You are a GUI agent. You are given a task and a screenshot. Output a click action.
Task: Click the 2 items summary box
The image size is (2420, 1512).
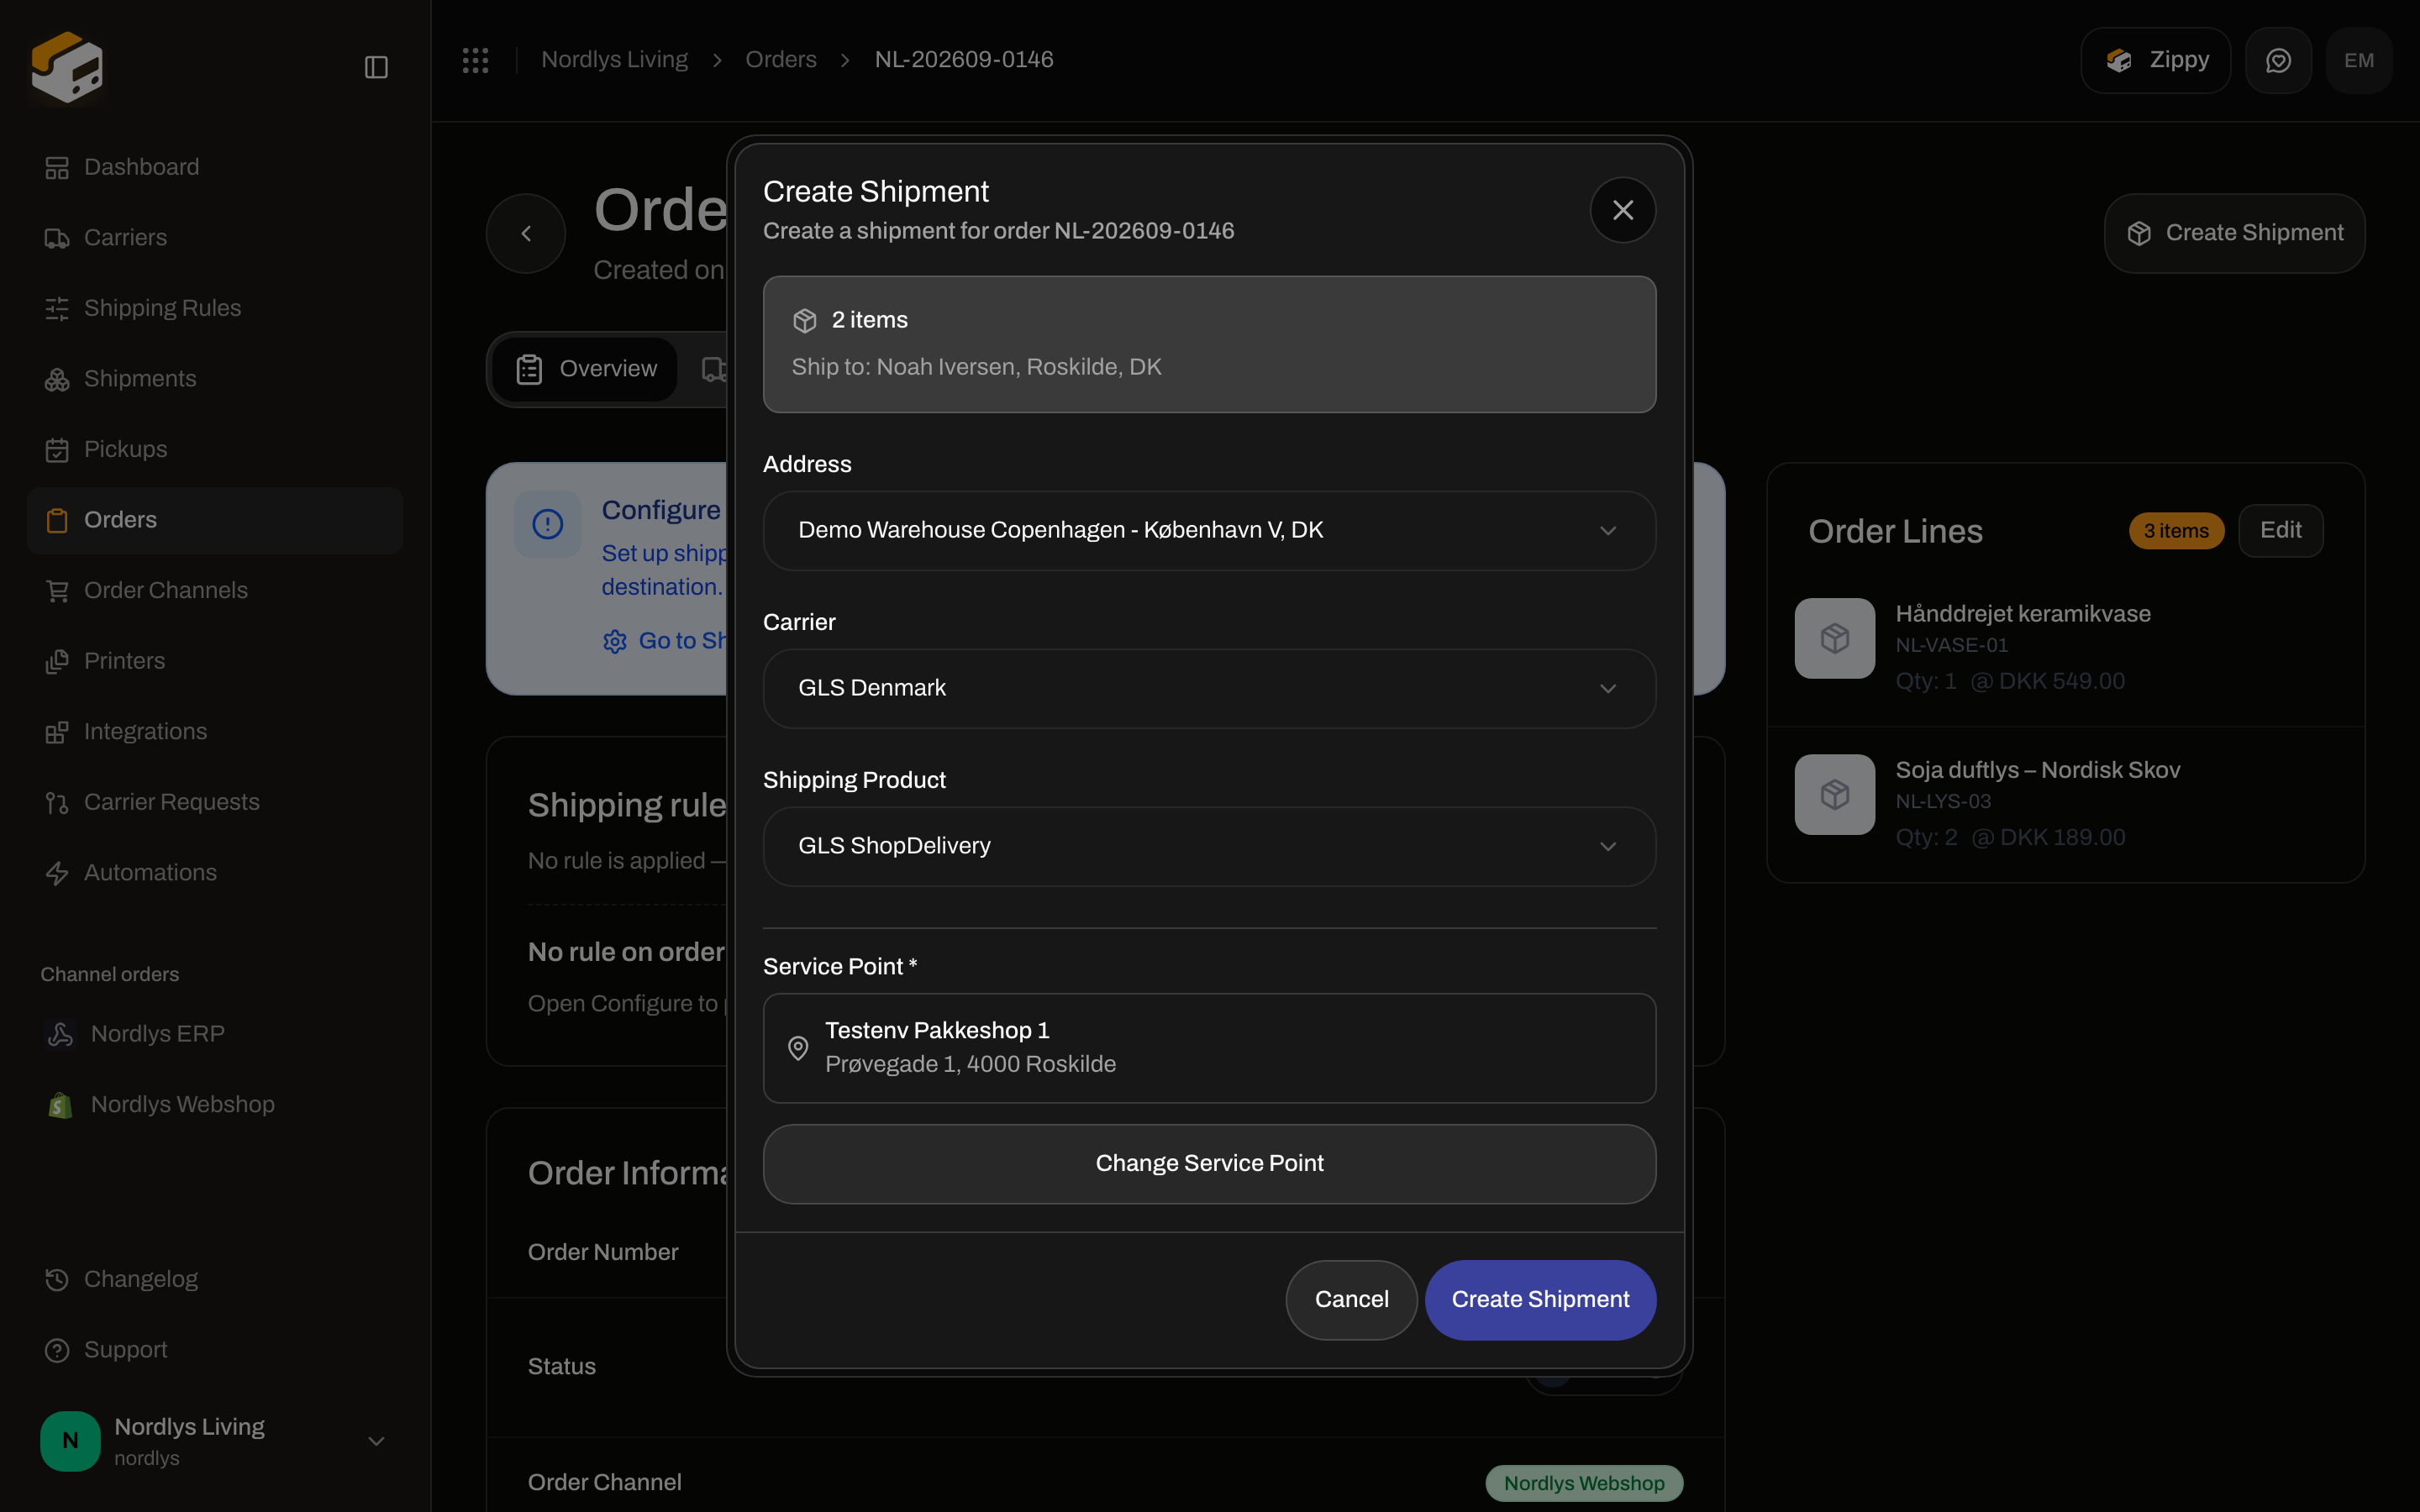1209,344
